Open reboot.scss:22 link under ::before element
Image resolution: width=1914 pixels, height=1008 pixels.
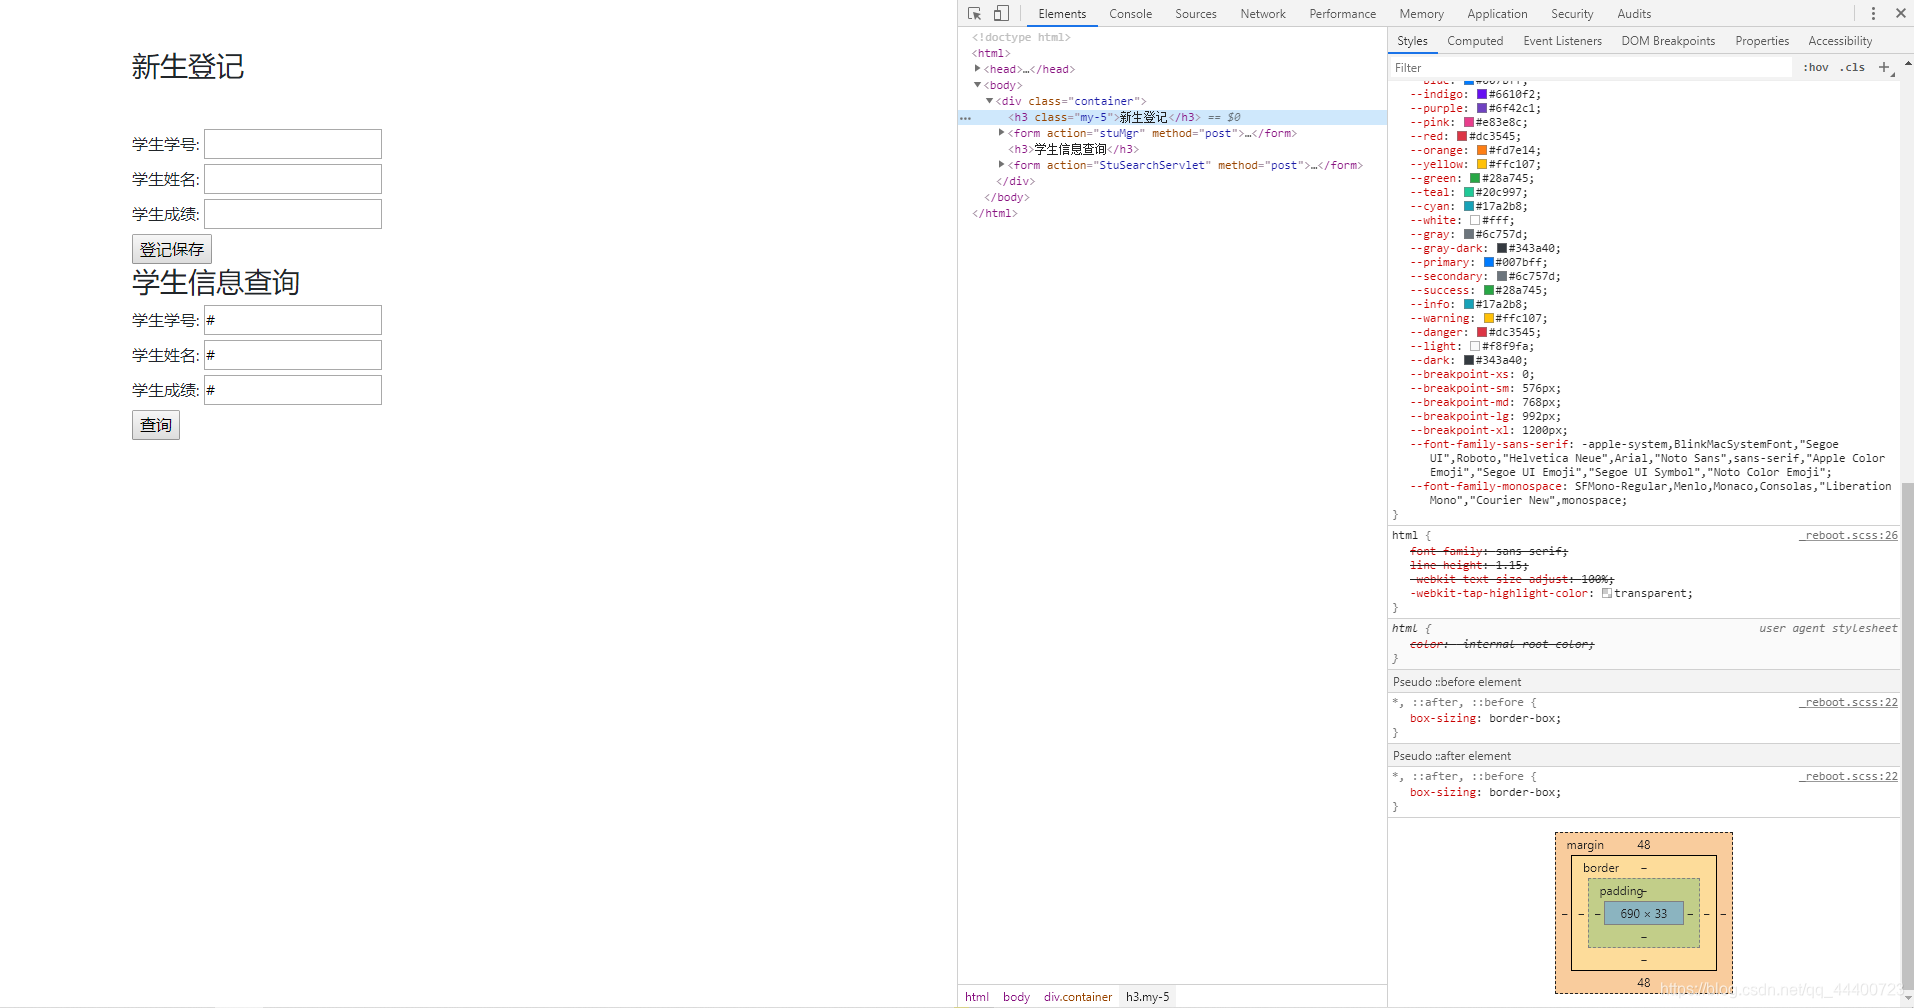pos(1850,702)
